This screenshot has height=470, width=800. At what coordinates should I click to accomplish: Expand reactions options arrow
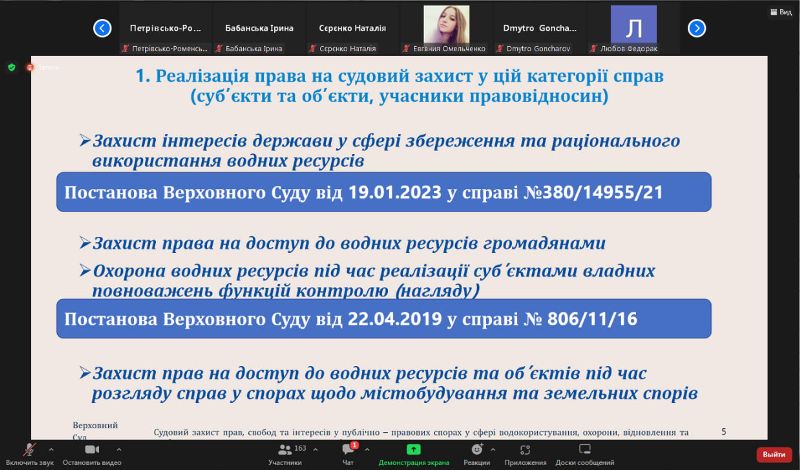coord(492,450)
